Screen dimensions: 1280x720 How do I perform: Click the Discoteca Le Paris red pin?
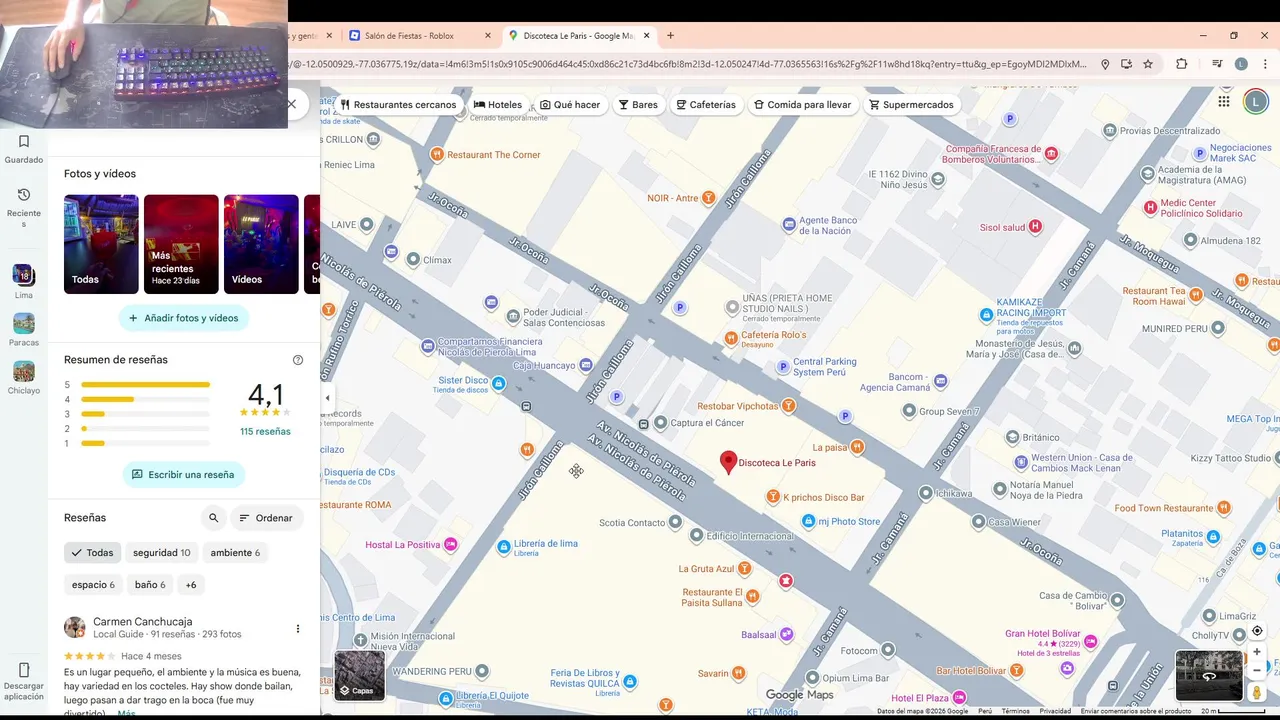(x=729, y=462)
